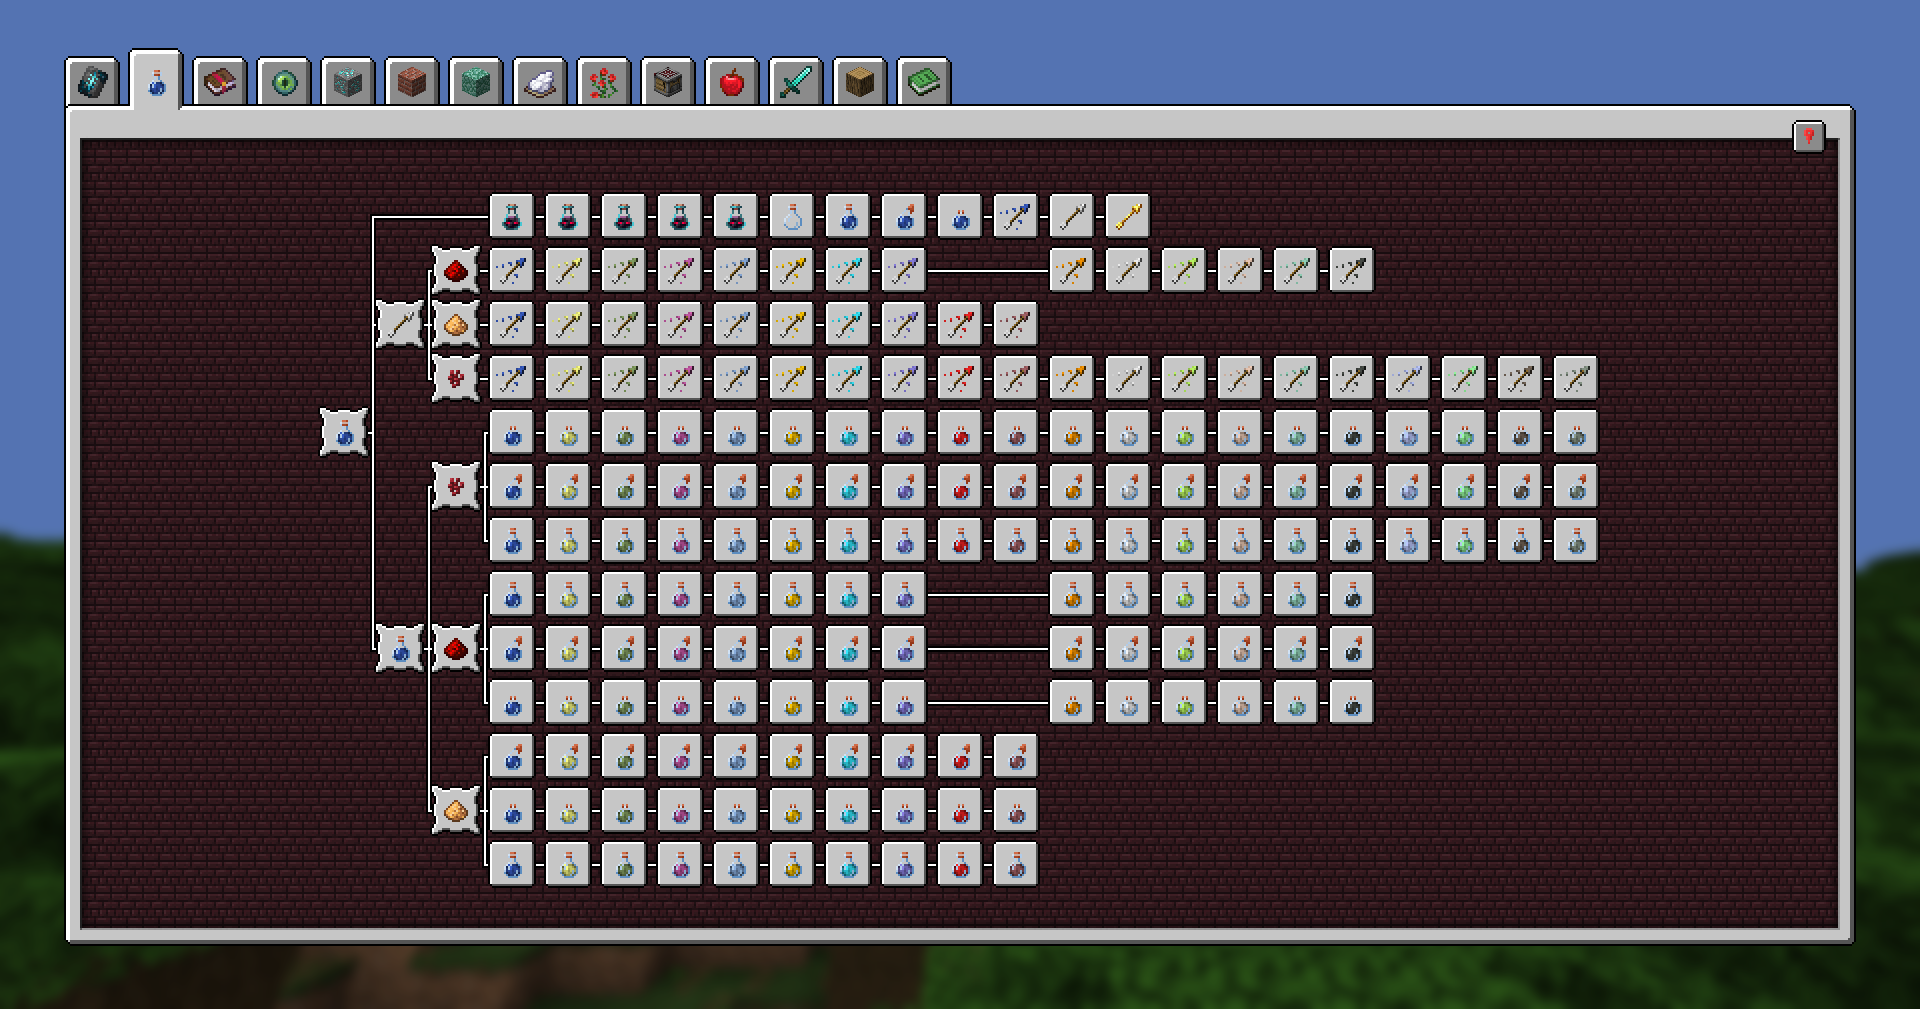Open the green book tab

[924, 82]
